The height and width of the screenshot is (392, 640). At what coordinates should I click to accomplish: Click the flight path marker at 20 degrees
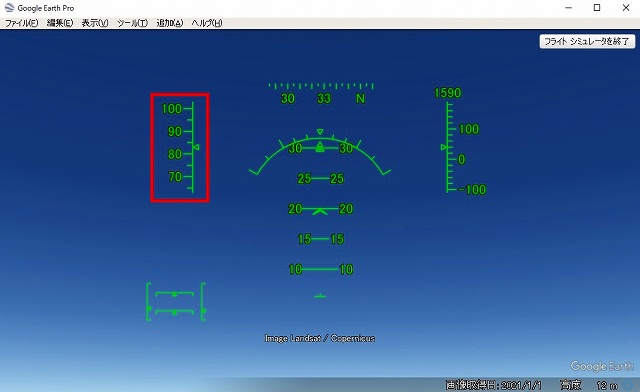pos(320,211)
